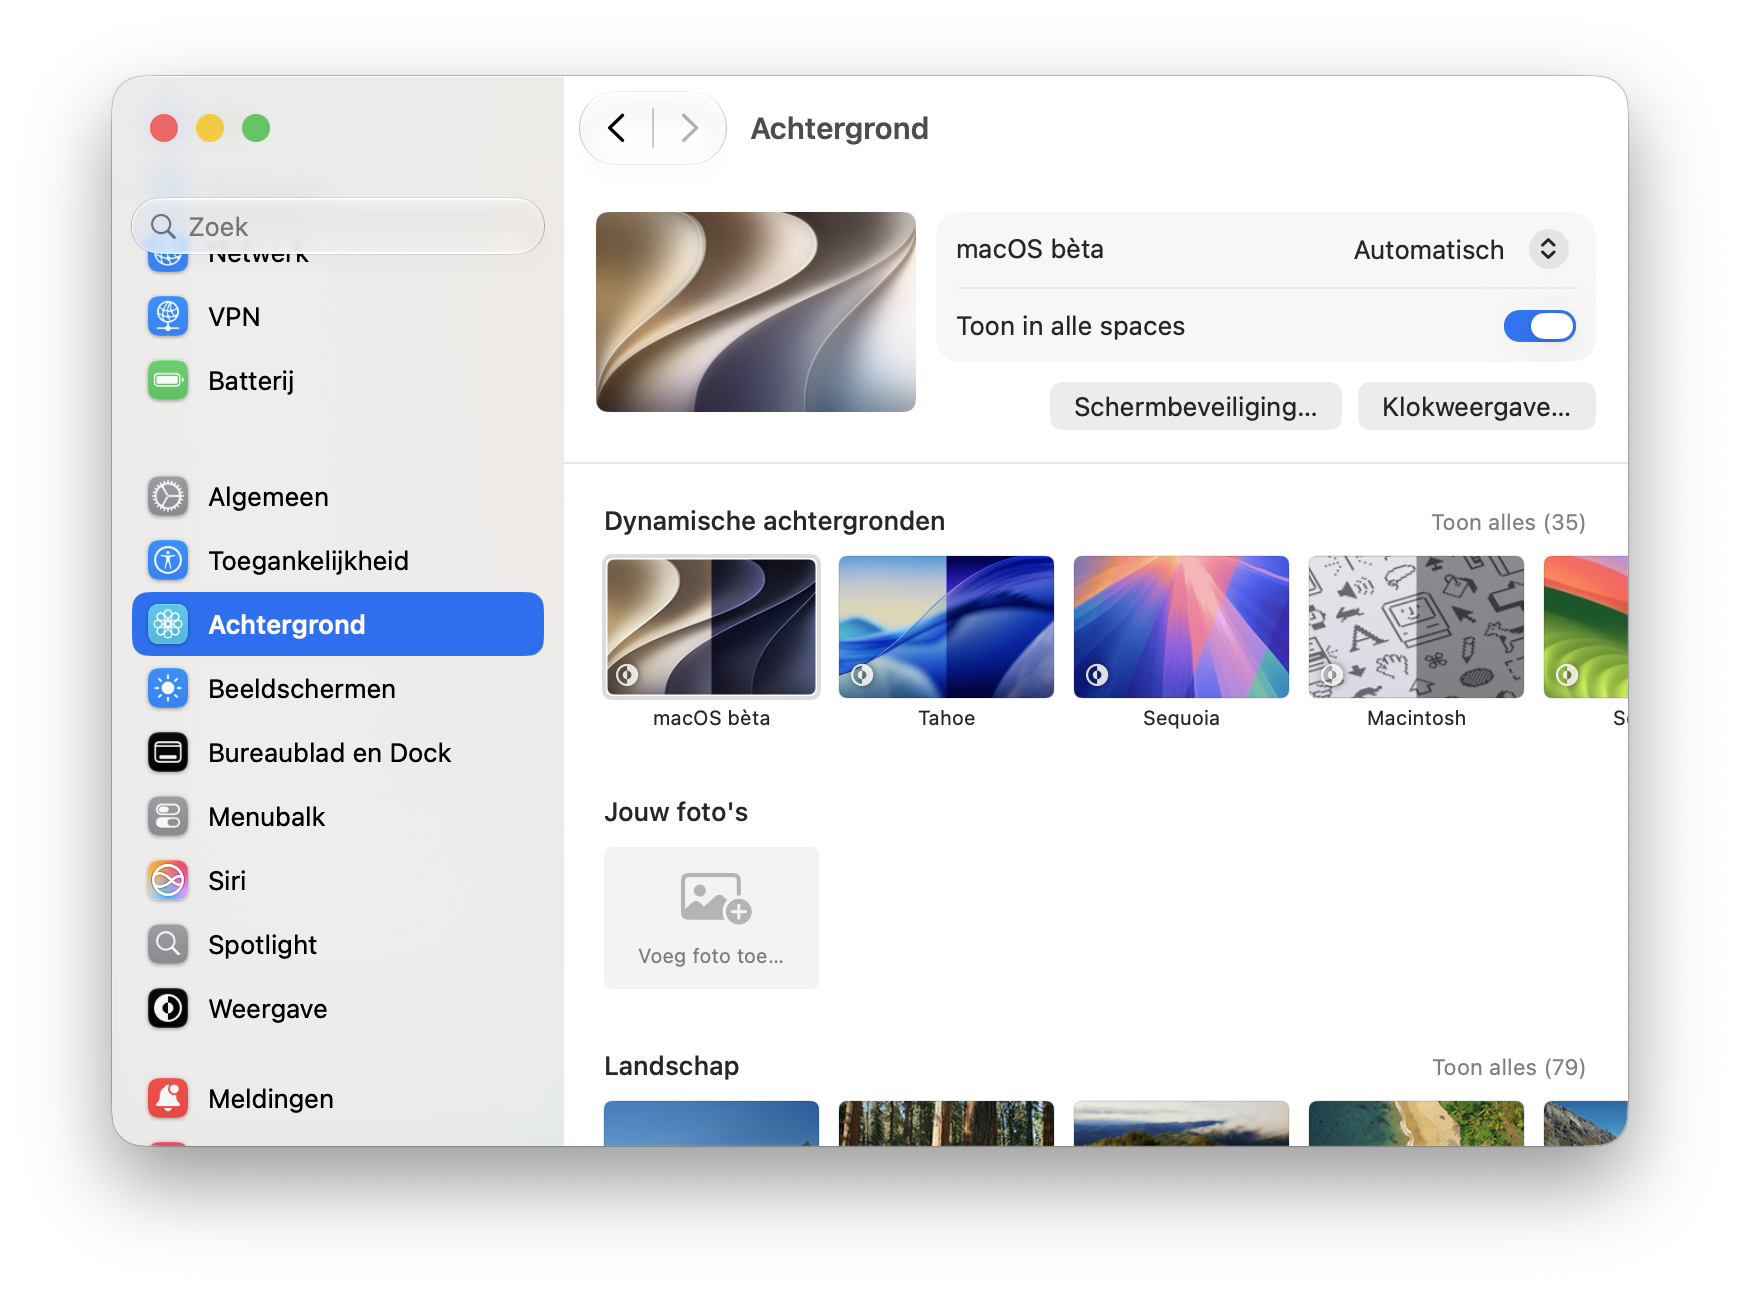Click the Klokweergave... button

(1476, 407)
